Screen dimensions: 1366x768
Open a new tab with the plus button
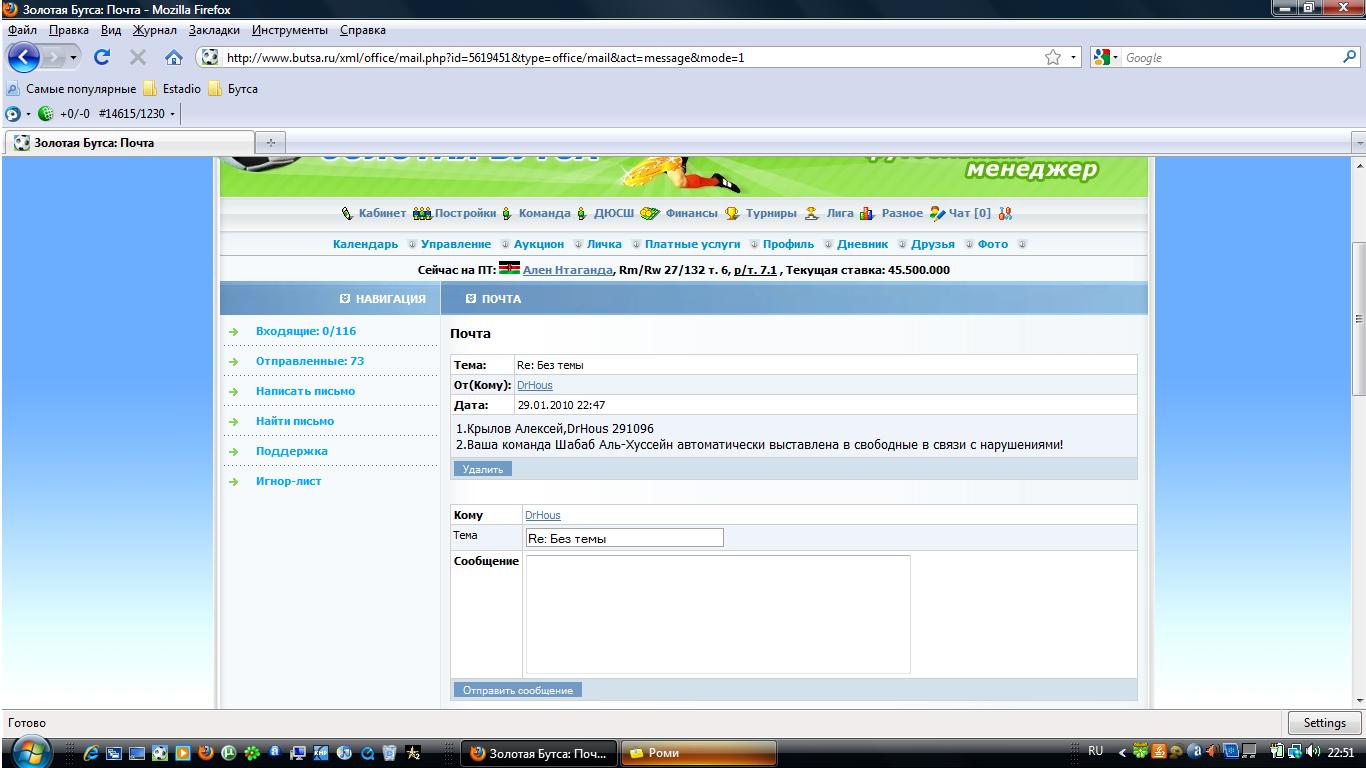point(270,143)
